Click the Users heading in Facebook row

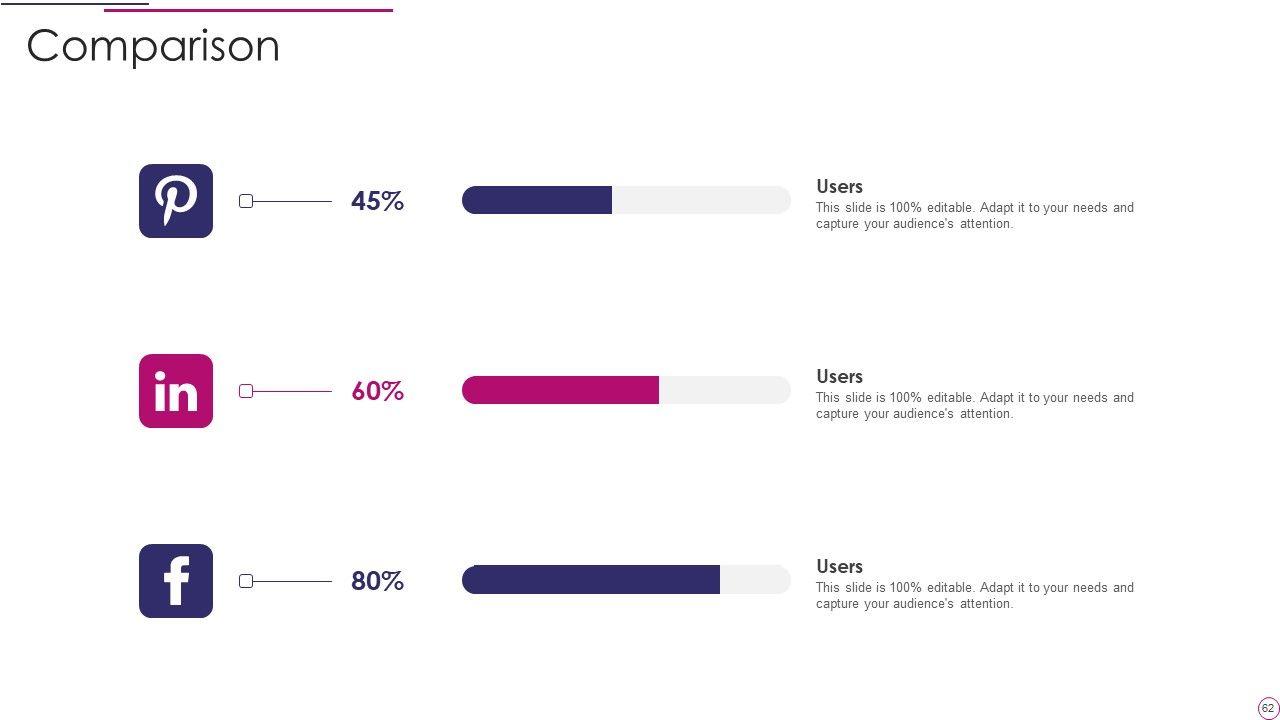pyautogui.click(x=839, y=567)
